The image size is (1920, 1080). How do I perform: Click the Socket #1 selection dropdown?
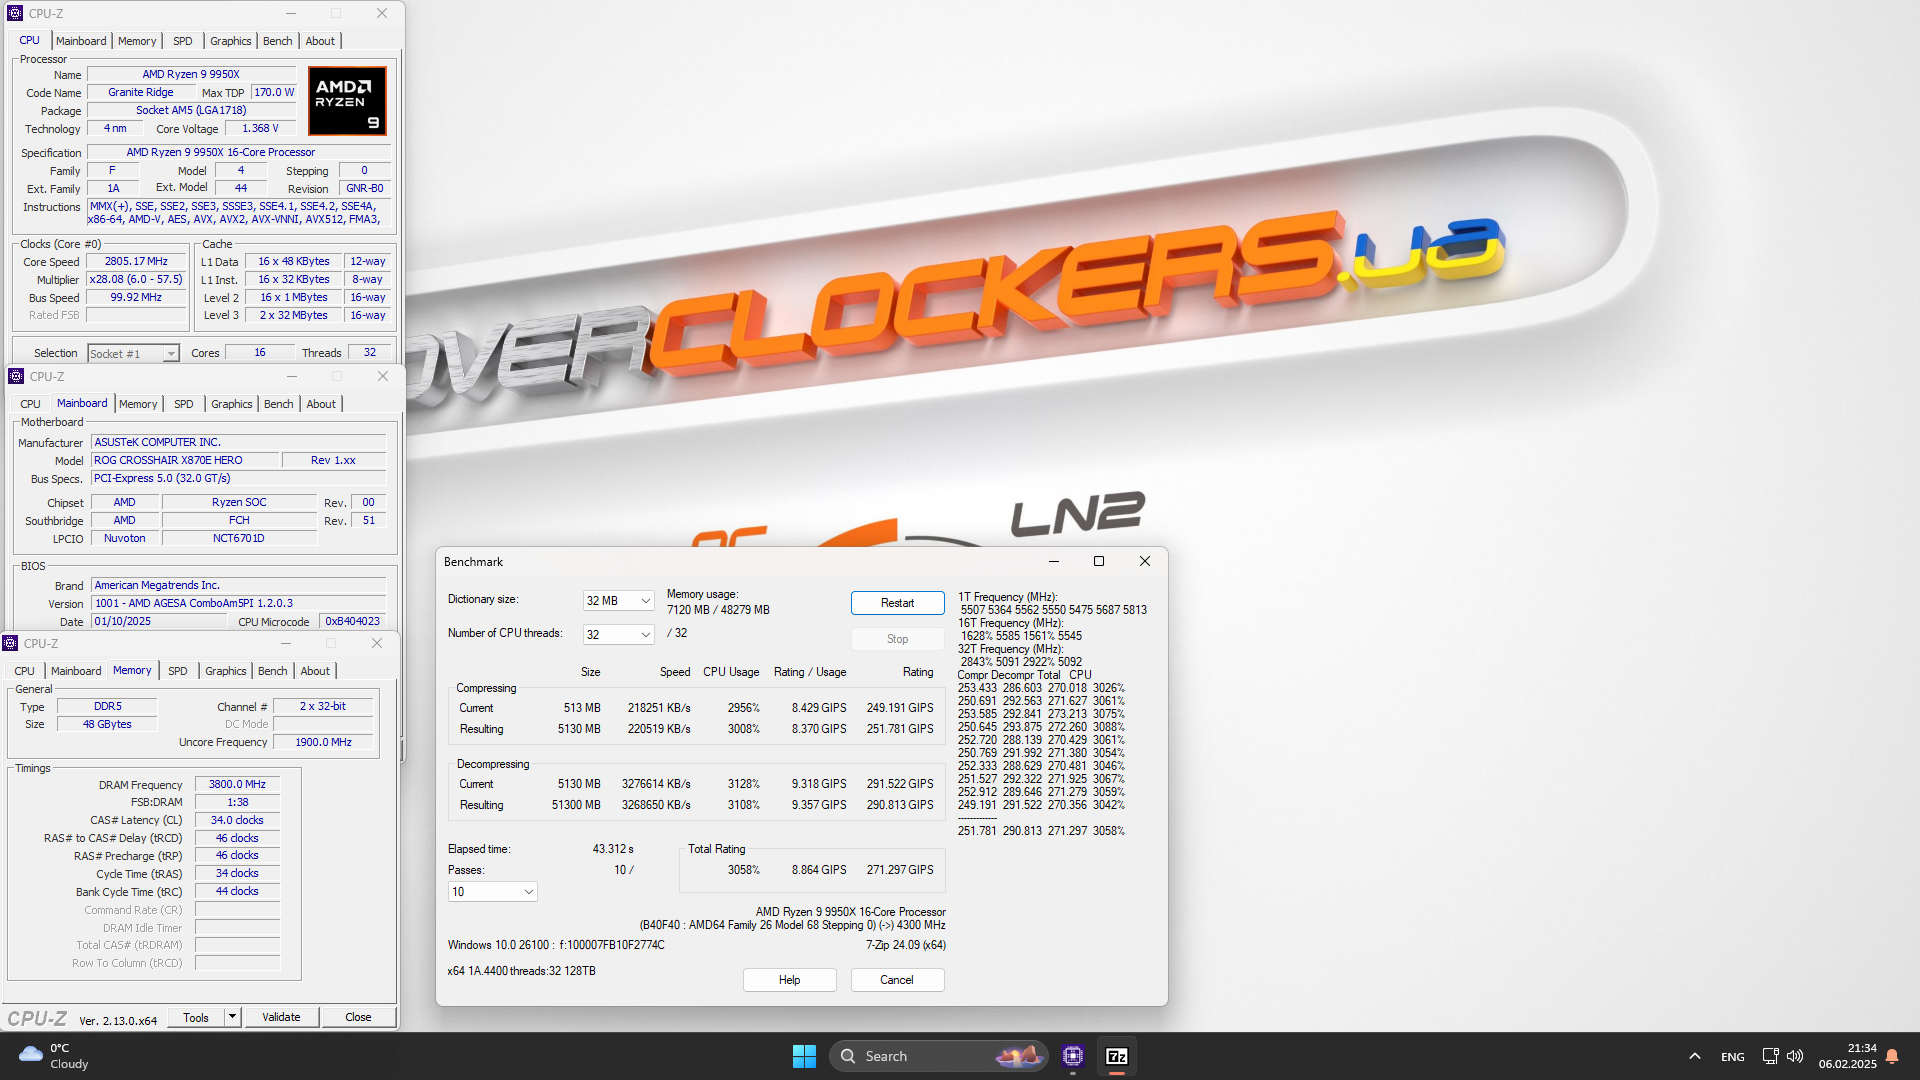131,352
